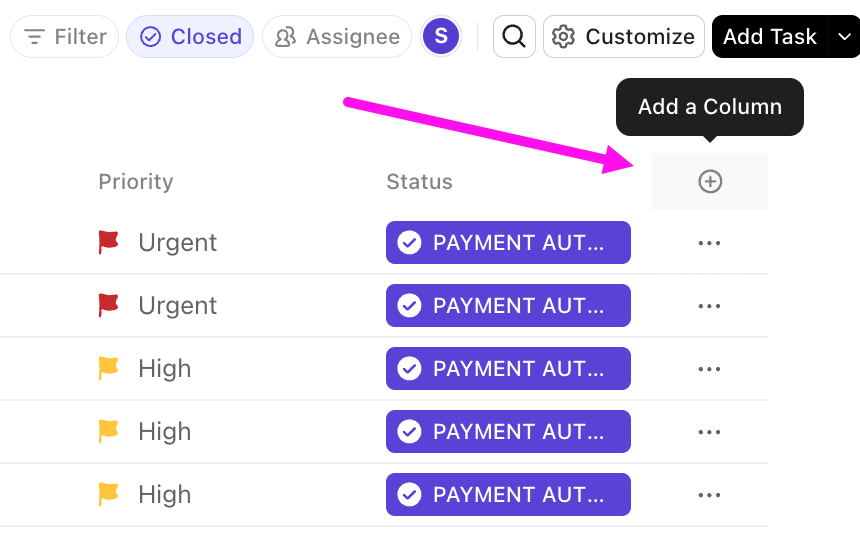Click the search magnifier icon

514,37
